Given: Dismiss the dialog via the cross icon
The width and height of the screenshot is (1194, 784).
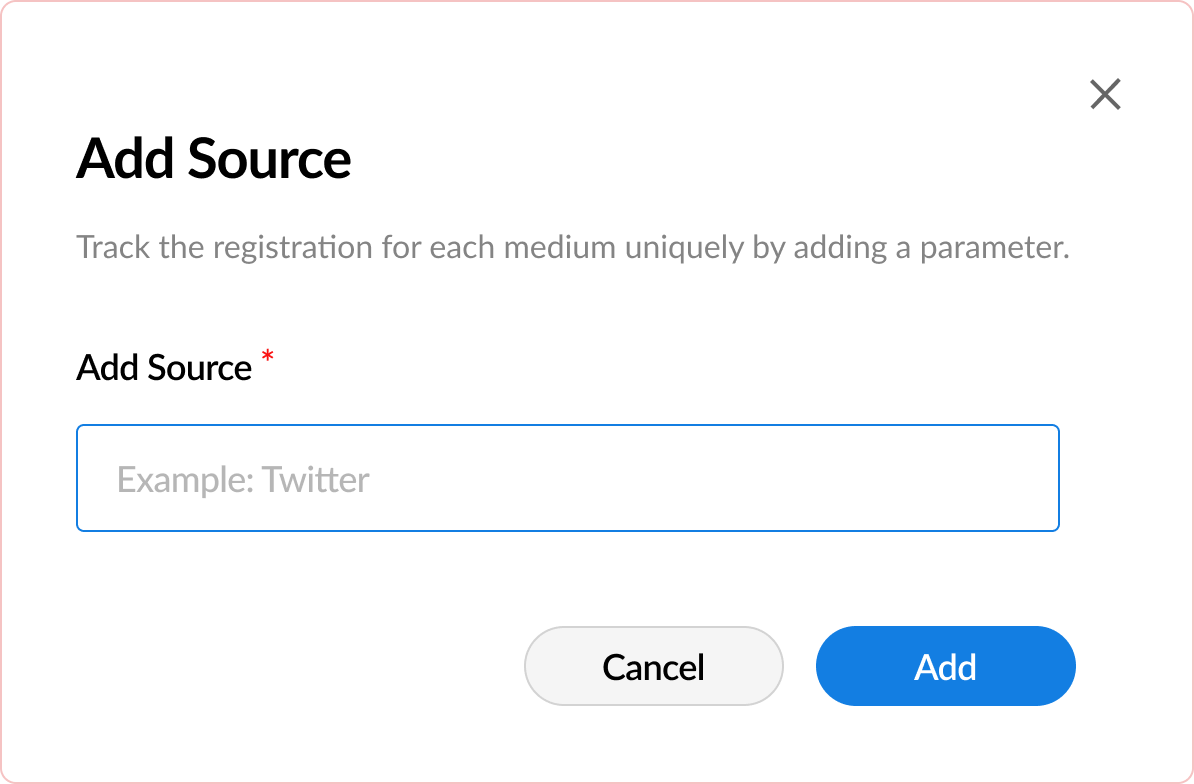Looking at the screenshot, I should (x=1105, y=94).
